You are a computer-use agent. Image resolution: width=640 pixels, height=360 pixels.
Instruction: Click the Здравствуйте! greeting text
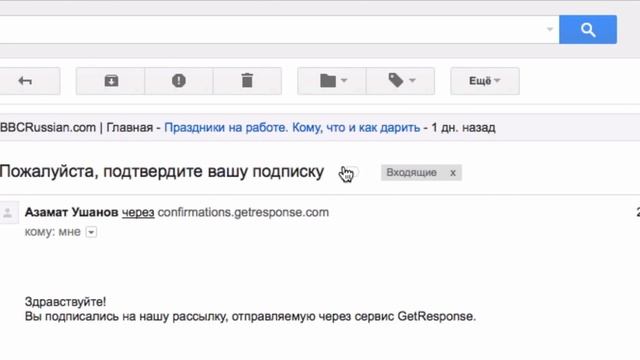pyautogui.click(x=65, y=302)
